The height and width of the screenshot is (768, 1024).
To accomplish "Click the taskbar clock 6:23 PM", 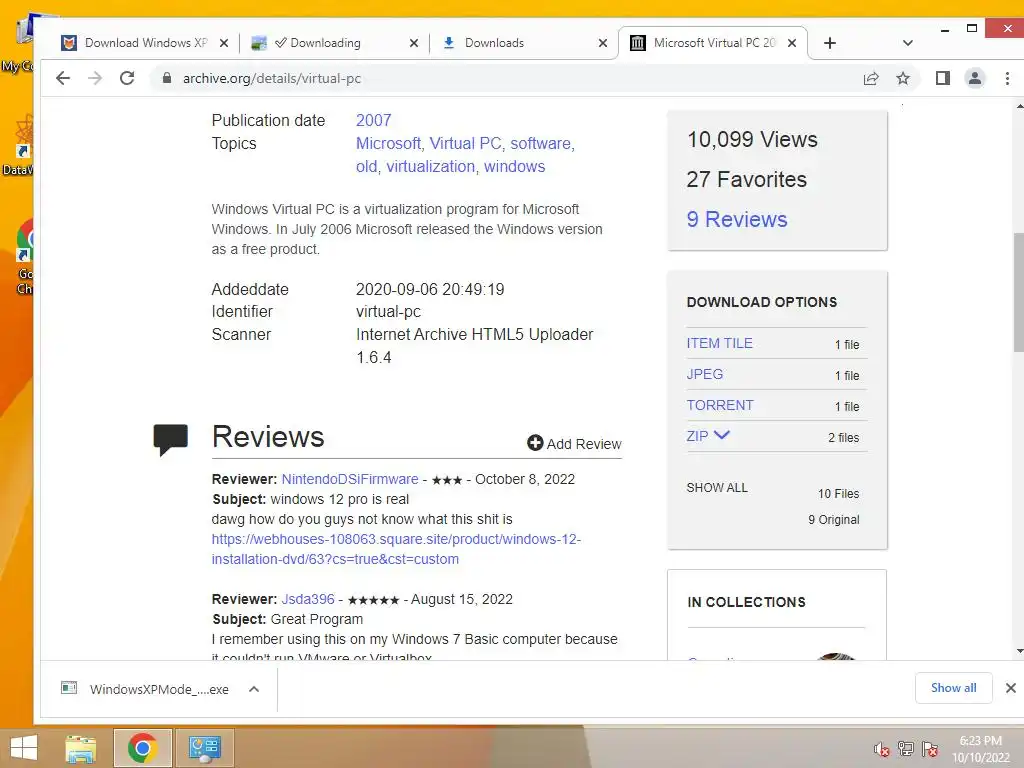I will coord(980,741).
